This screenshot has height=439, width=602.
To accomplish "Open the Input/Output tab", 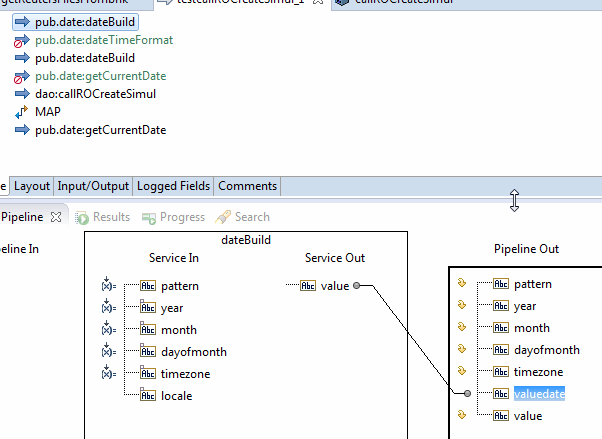I will (x=93, y=186).
